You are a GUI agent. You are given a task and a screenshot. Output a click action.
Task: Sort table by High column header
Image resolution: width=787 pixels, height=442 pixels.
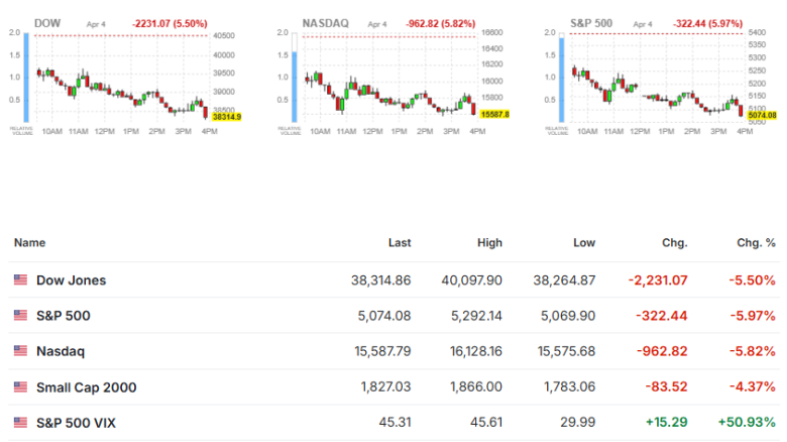point(489,243)
